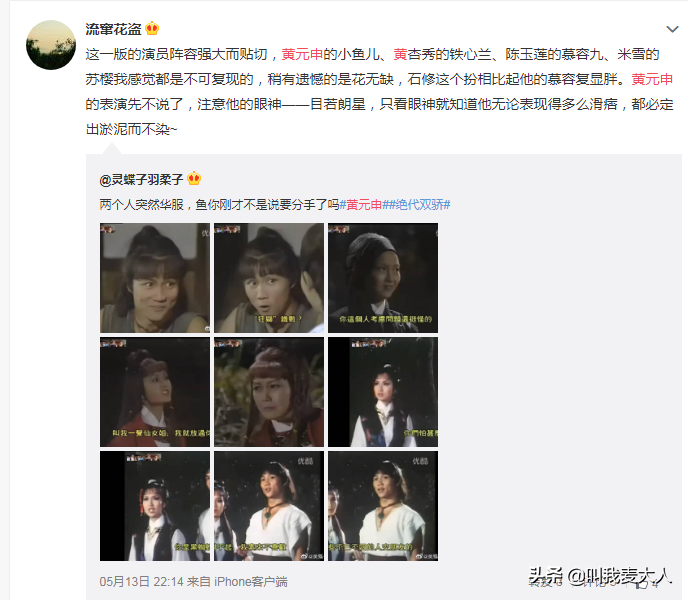Screen dimensions: 688x600
Task: Open the @灵蝶子羽柔子 username link
Action: (x=141, y=179)
